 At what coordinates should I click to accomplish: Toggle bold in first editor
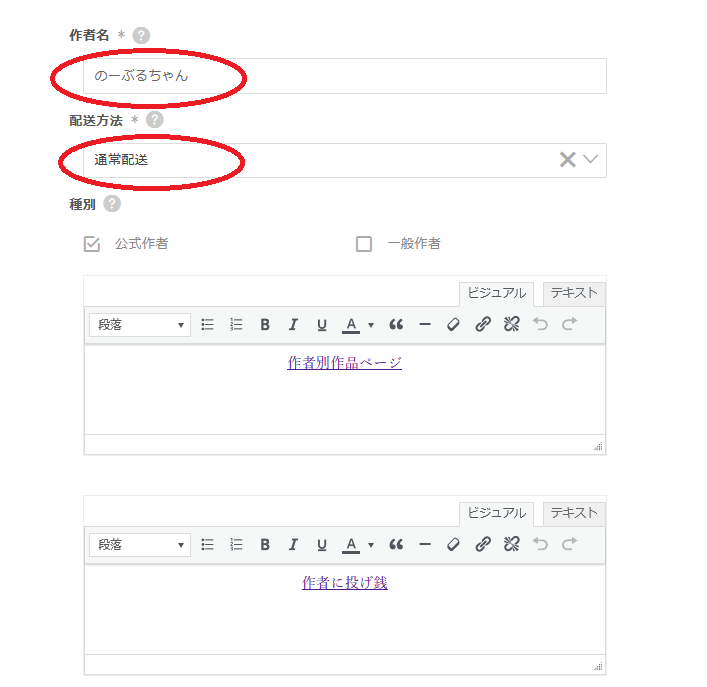tap(265, 325)
